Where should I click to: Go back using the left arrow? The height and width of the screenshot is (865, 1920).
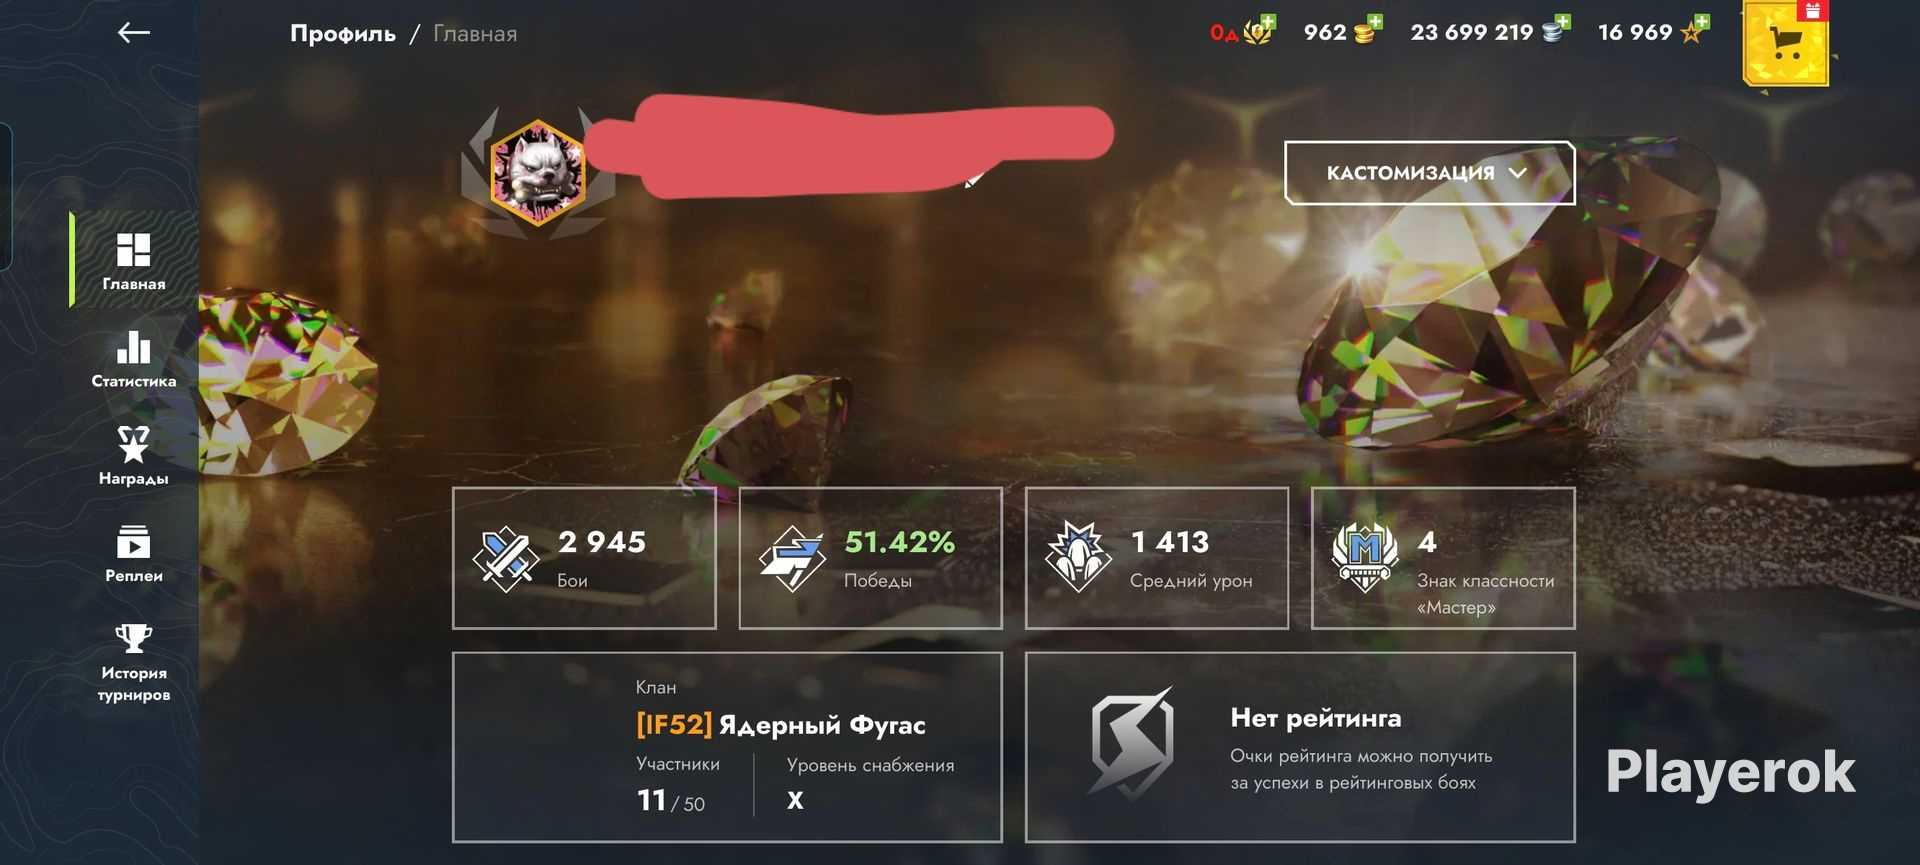[x=133, y=33]
